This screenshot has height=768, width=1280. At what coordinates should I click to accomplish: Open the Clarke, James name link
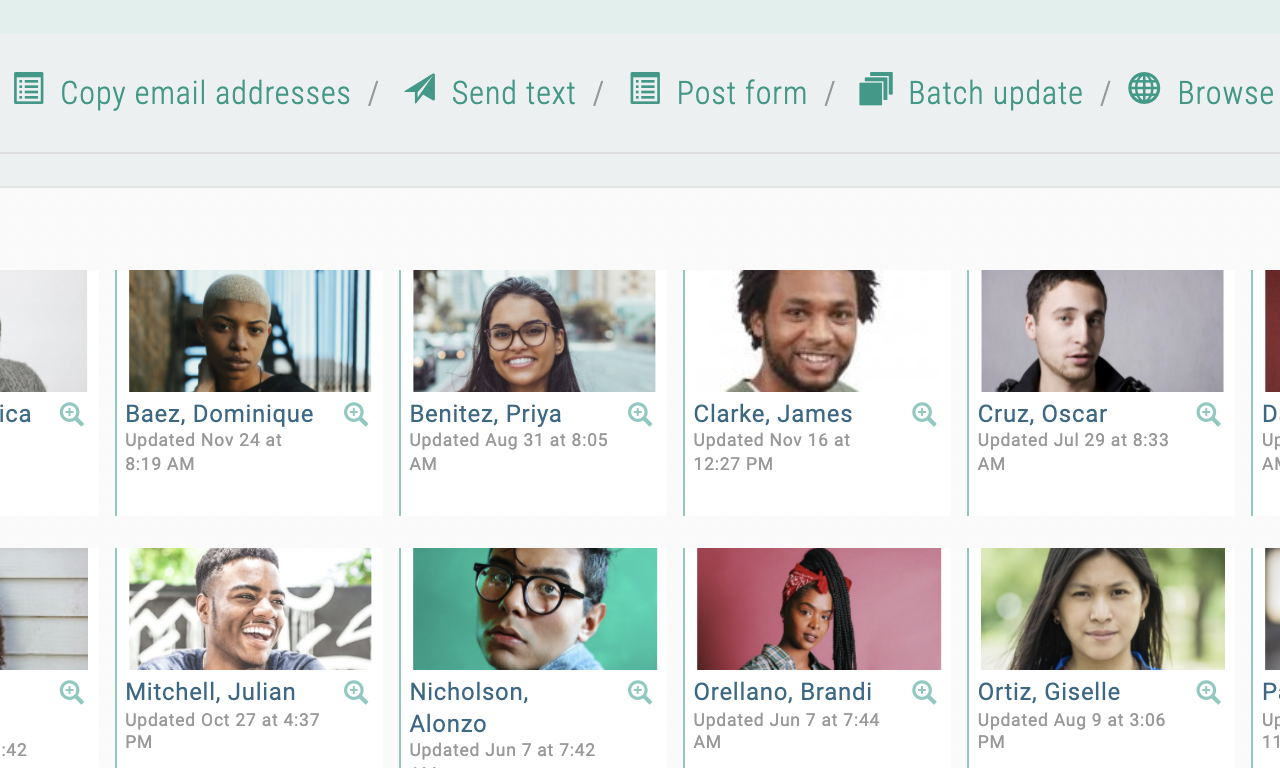point(773,414)
